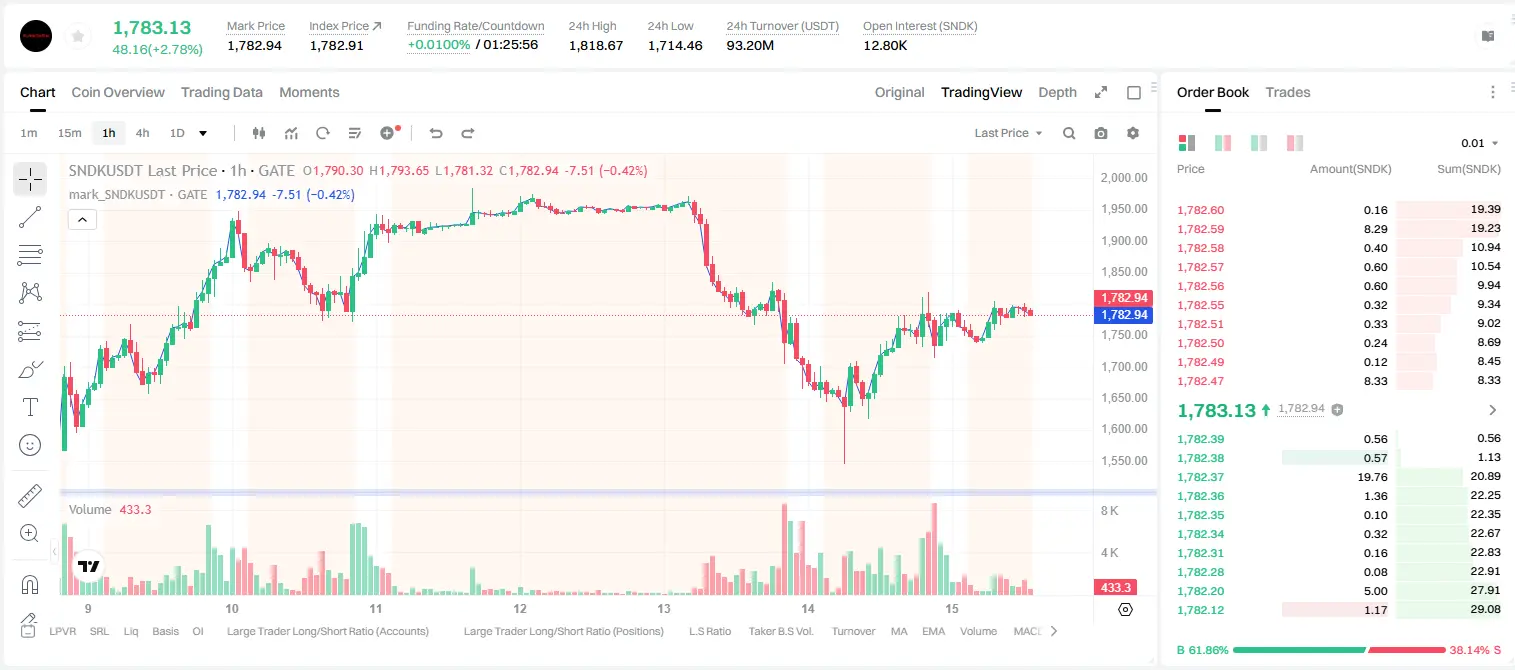The height and width of the screenshot is (670, 1515).
Task: Expand the Last Price dropdown
Action: point(1008,133)
